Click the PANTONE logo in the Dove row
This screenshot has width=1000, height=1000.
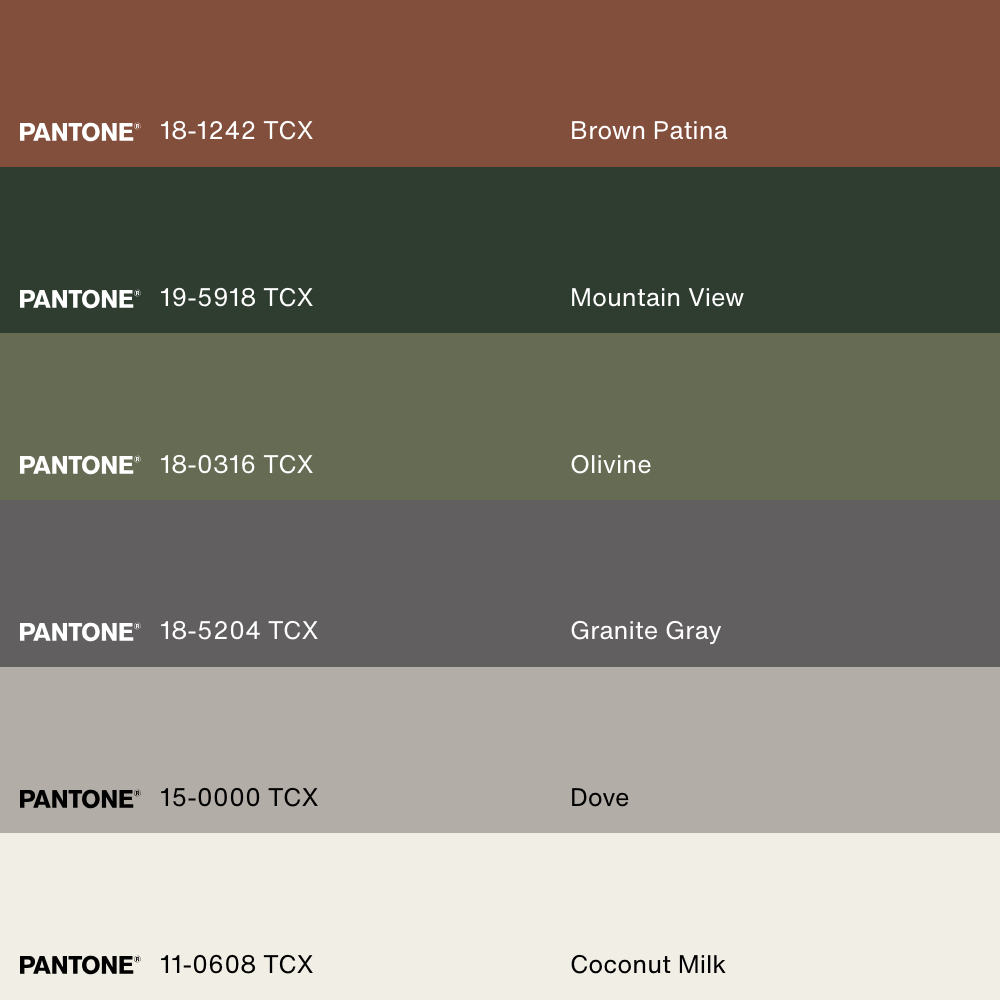(79, 799)
